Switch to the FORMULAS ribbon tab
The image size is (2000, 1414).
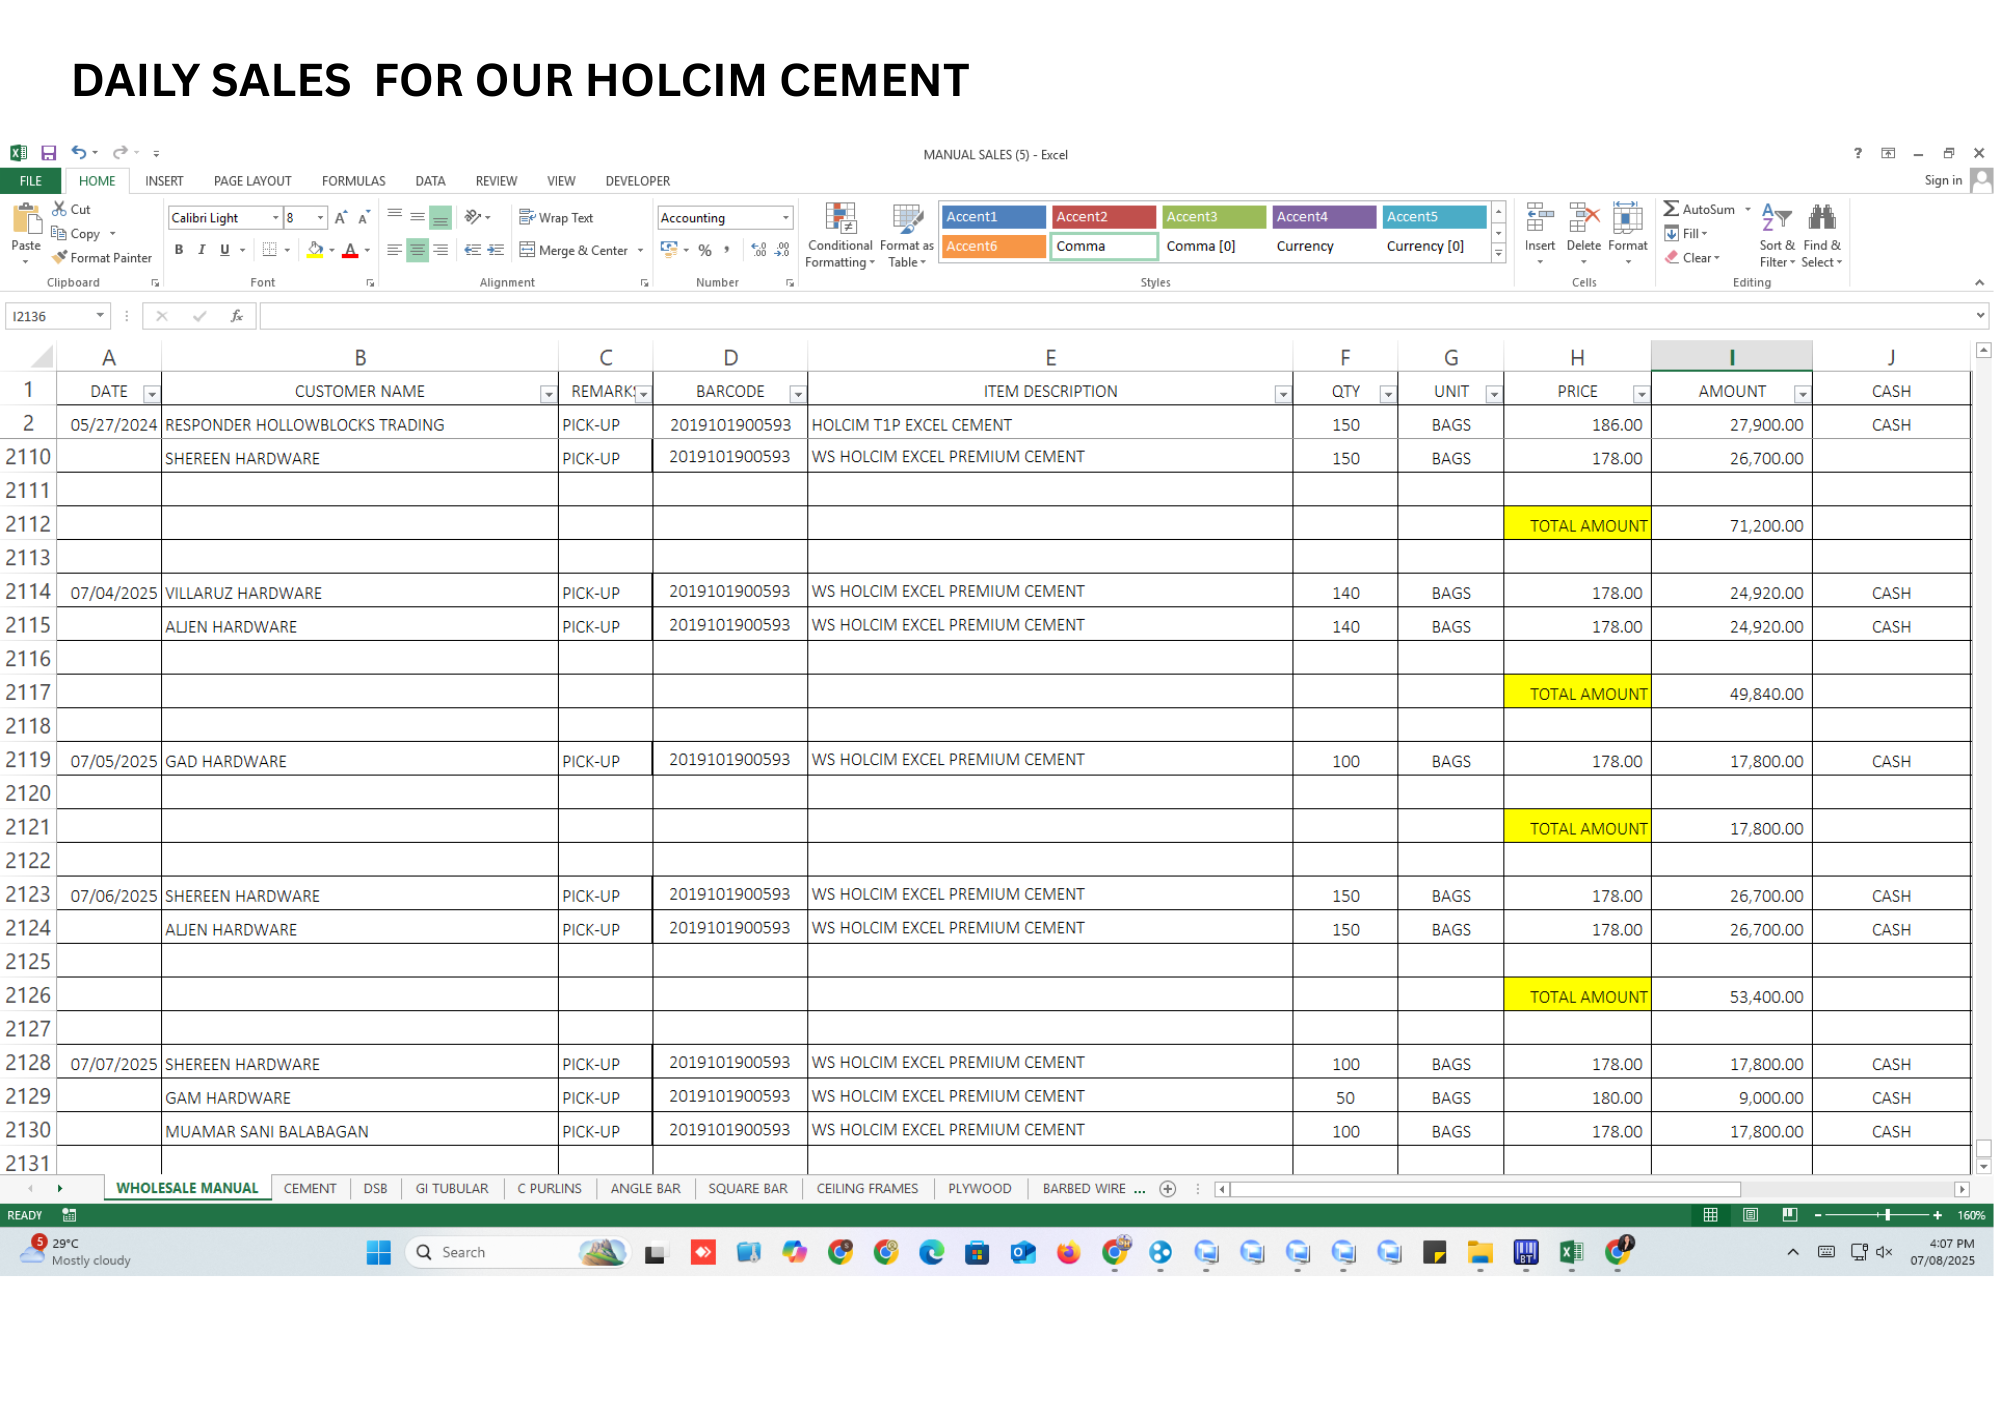(353, 181)
